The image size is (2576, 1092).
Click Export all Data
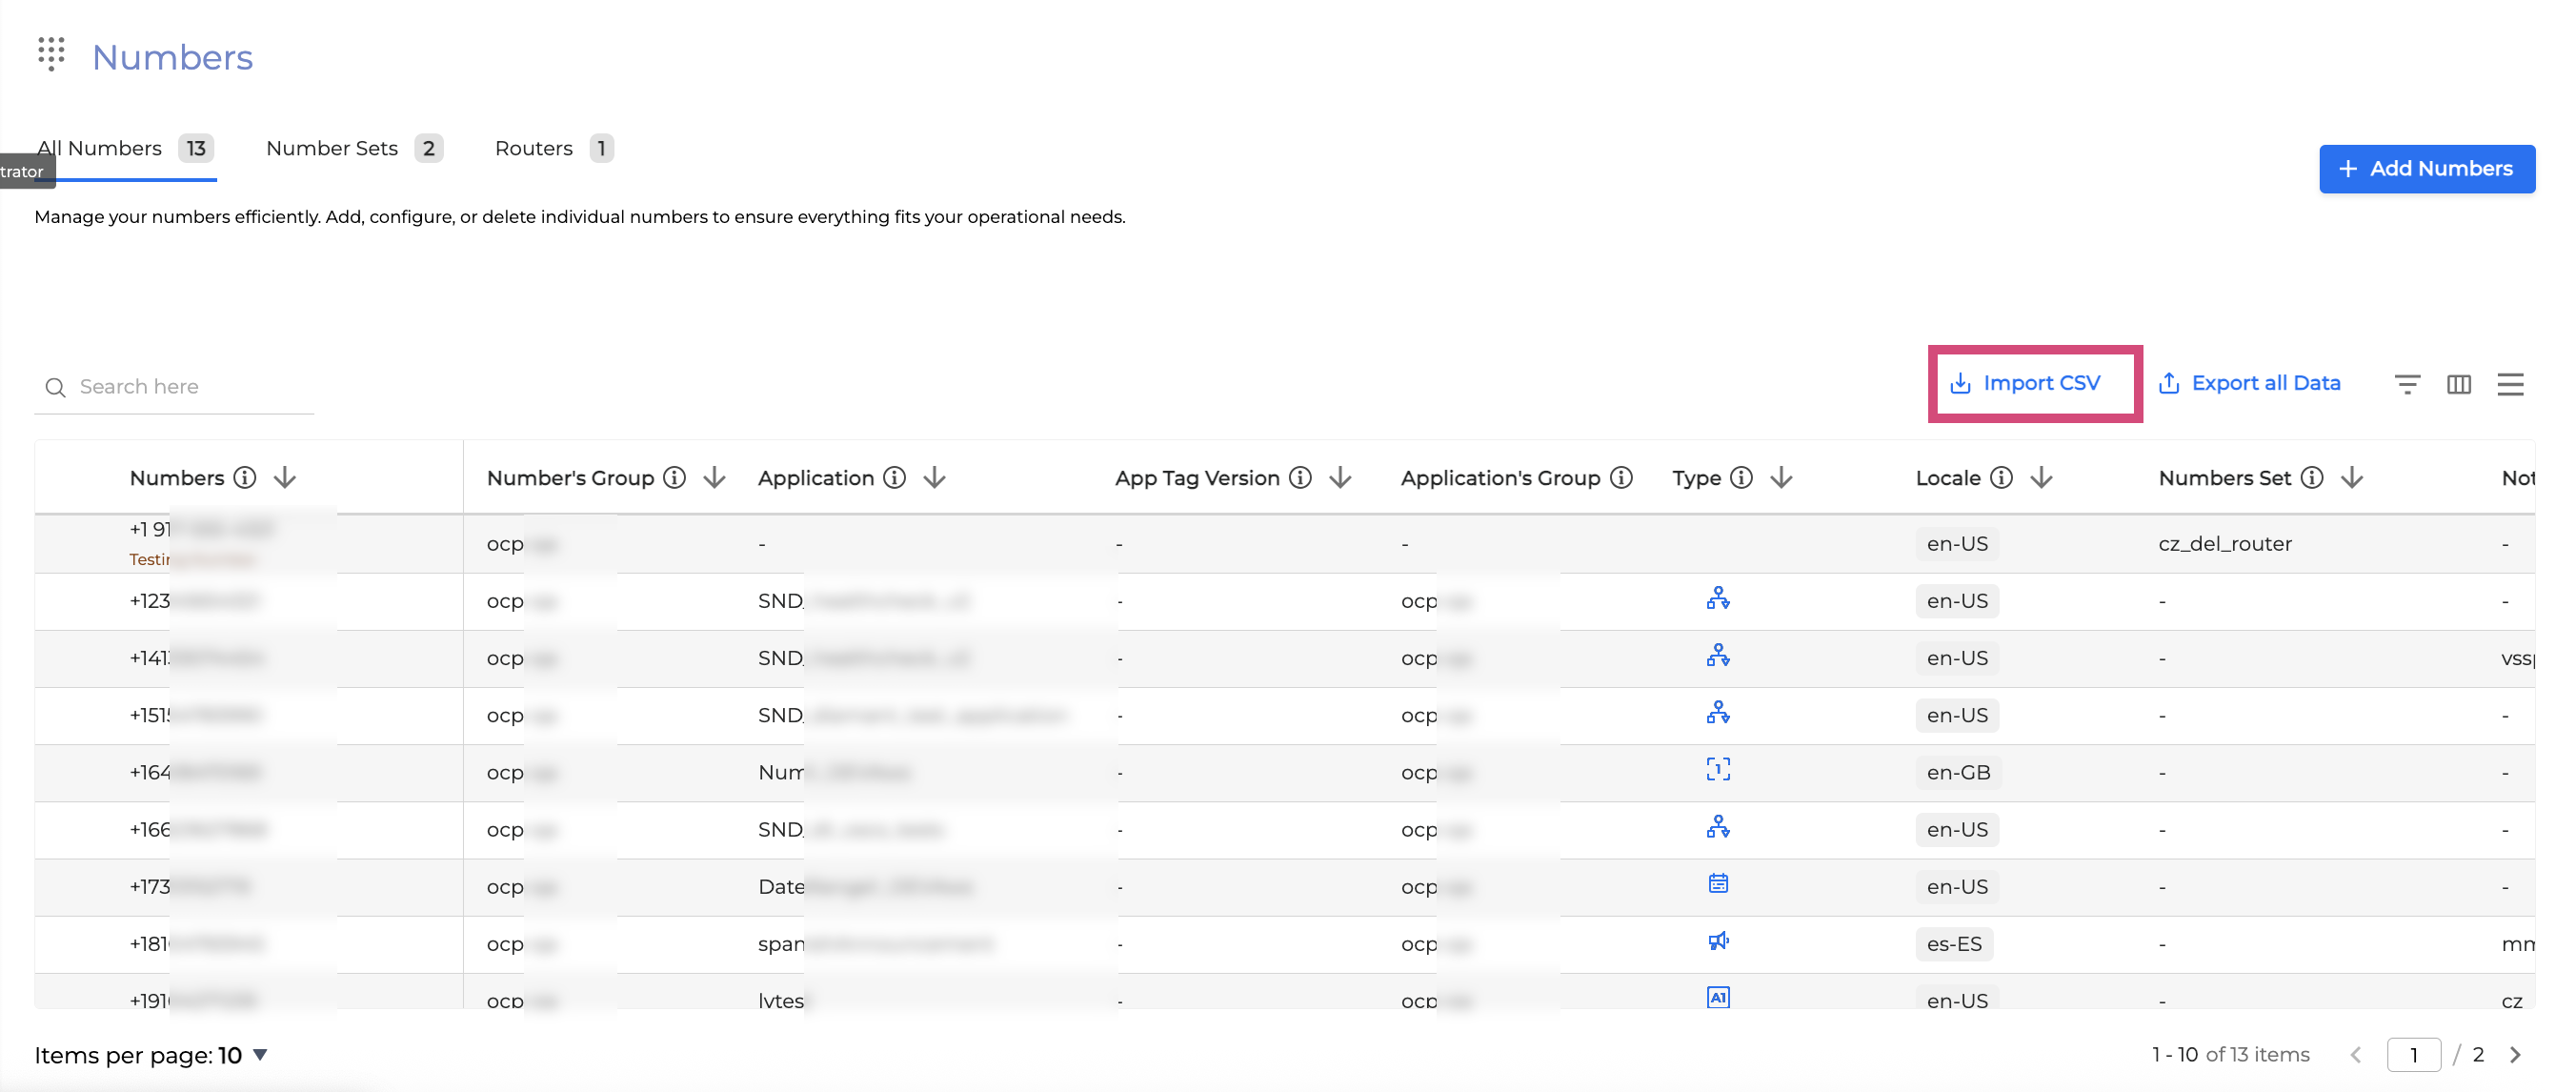[2249, 383]
